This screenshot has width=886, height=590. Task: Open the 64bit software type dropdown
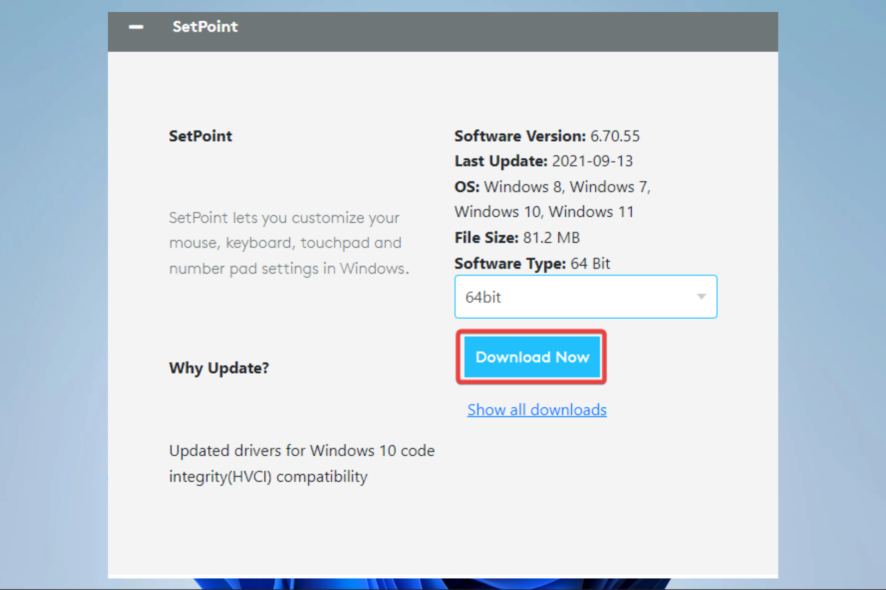(x=585, y=297)
